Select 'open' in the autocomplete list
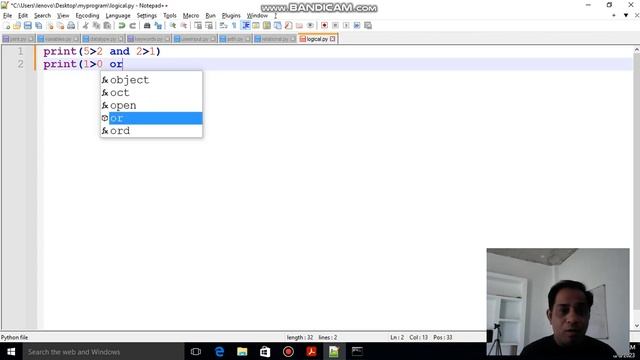Viewport: 640px width, 360px height. 151,105
